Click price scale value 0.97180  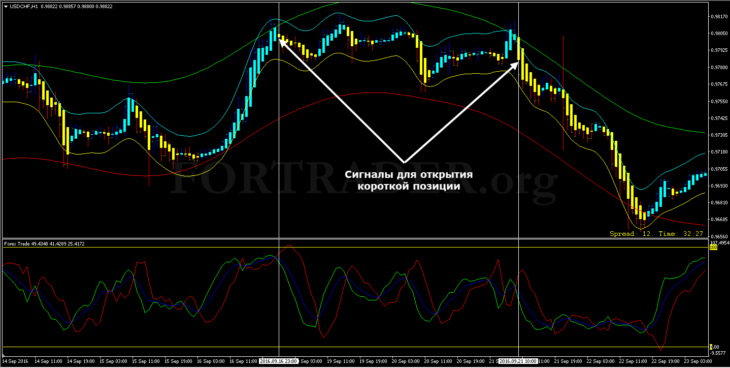click(x=718, y=152)
